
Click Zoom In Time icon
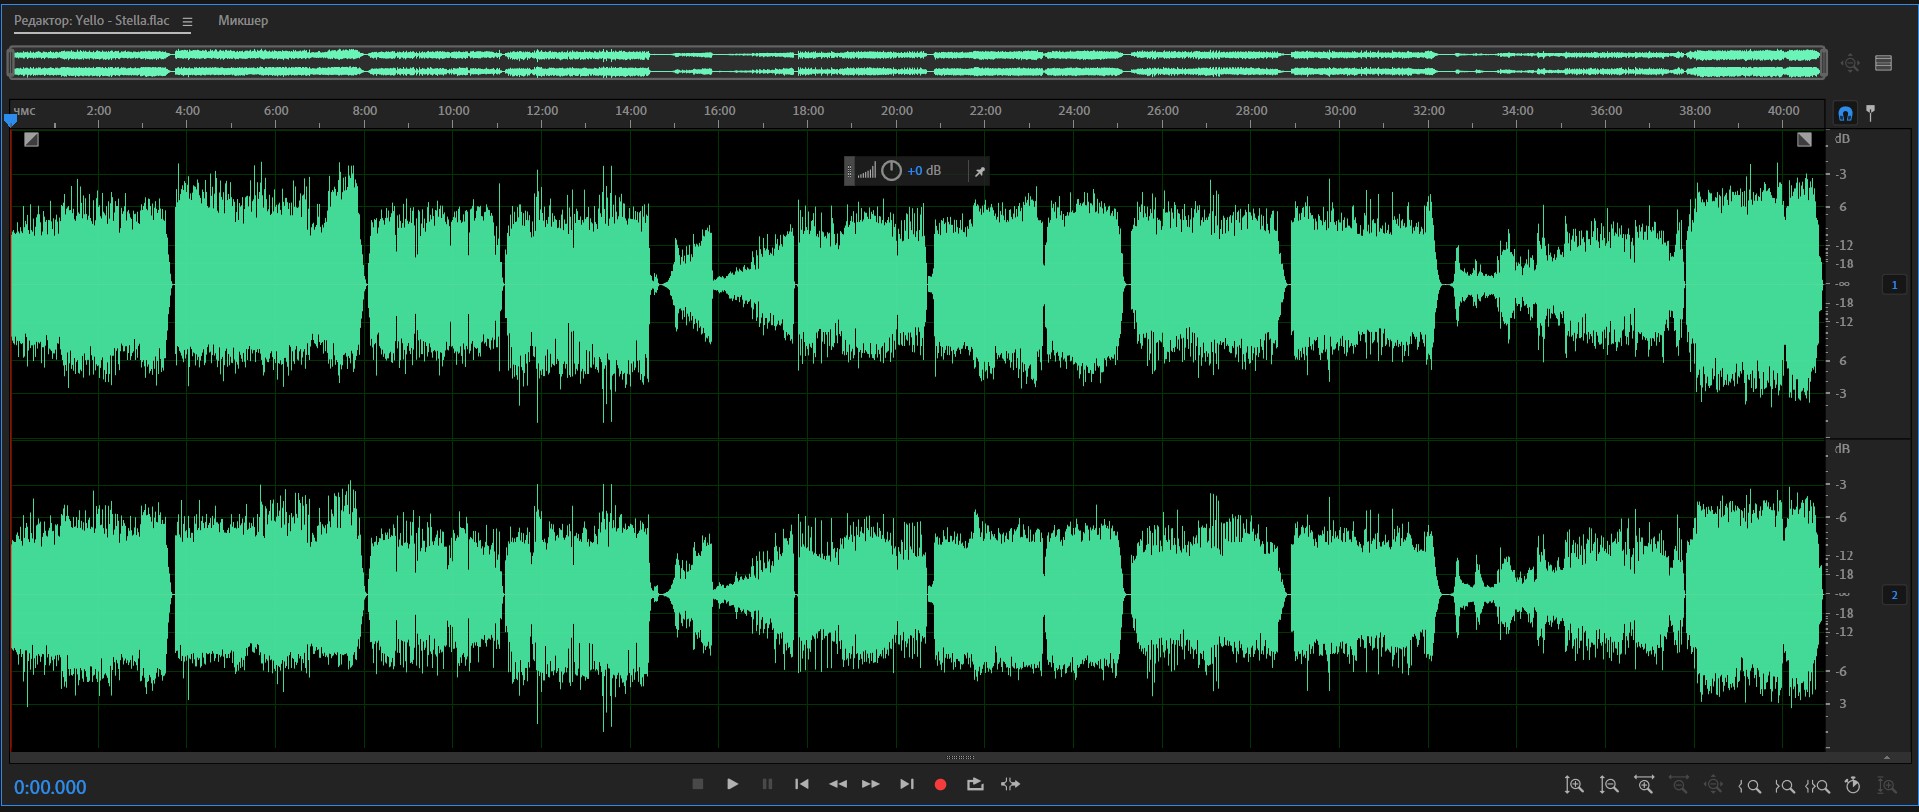point(1644,786)
